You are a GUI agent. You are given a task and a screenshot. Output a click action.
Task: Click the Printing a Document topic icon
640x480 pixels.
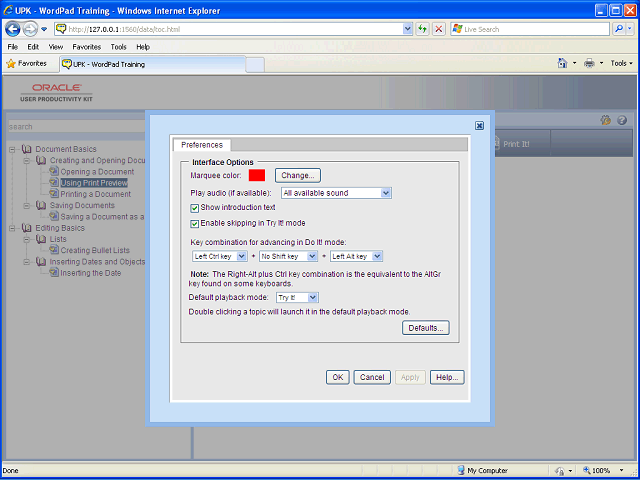point(54,194)
